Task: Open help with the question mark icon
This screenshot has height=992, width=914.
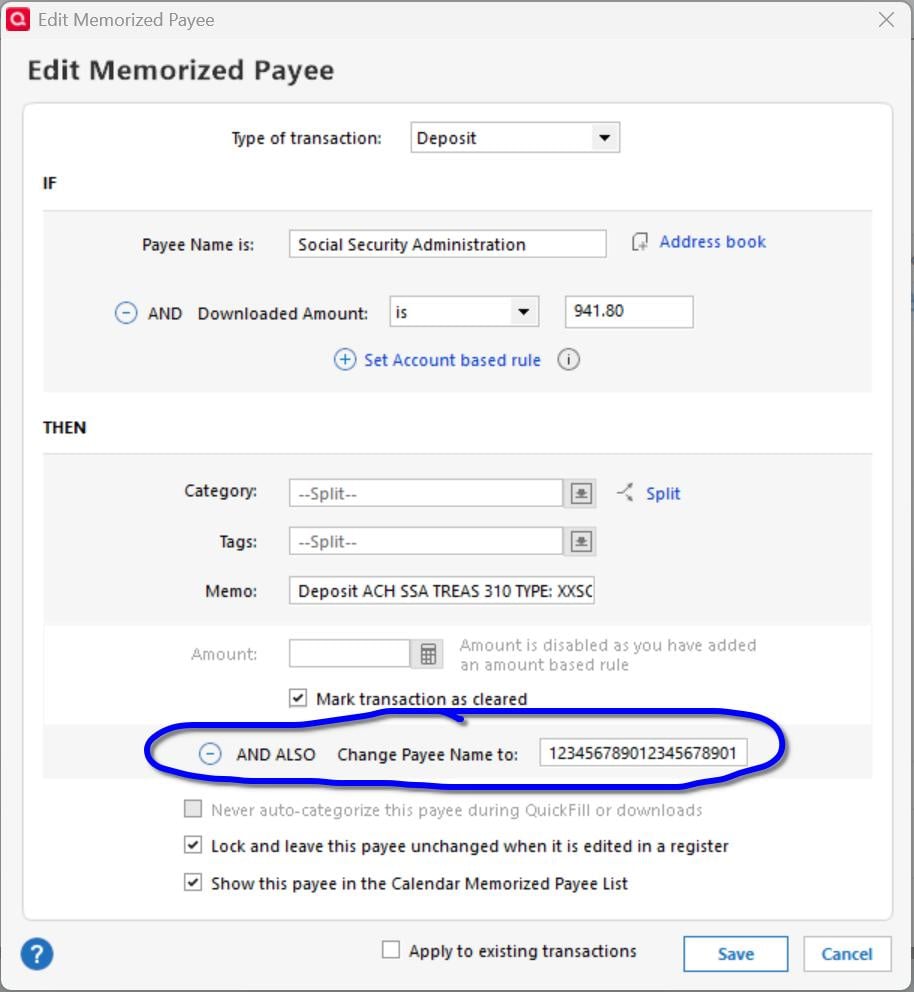Action: point(37,953)
